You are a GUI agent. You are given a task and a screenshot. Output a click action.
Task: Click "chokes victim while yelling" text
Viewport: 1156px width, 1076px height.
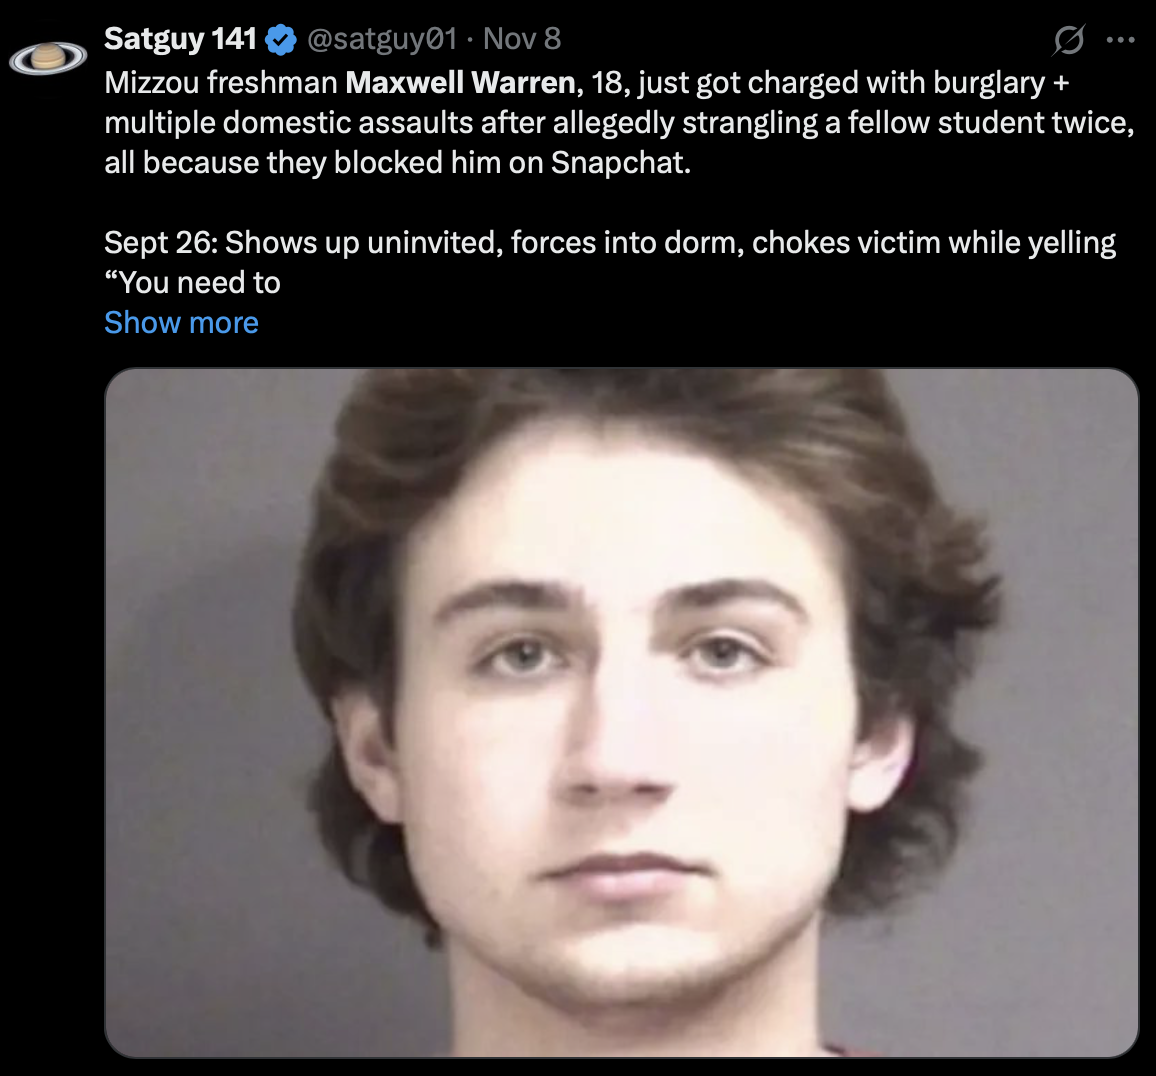point(933,243)
